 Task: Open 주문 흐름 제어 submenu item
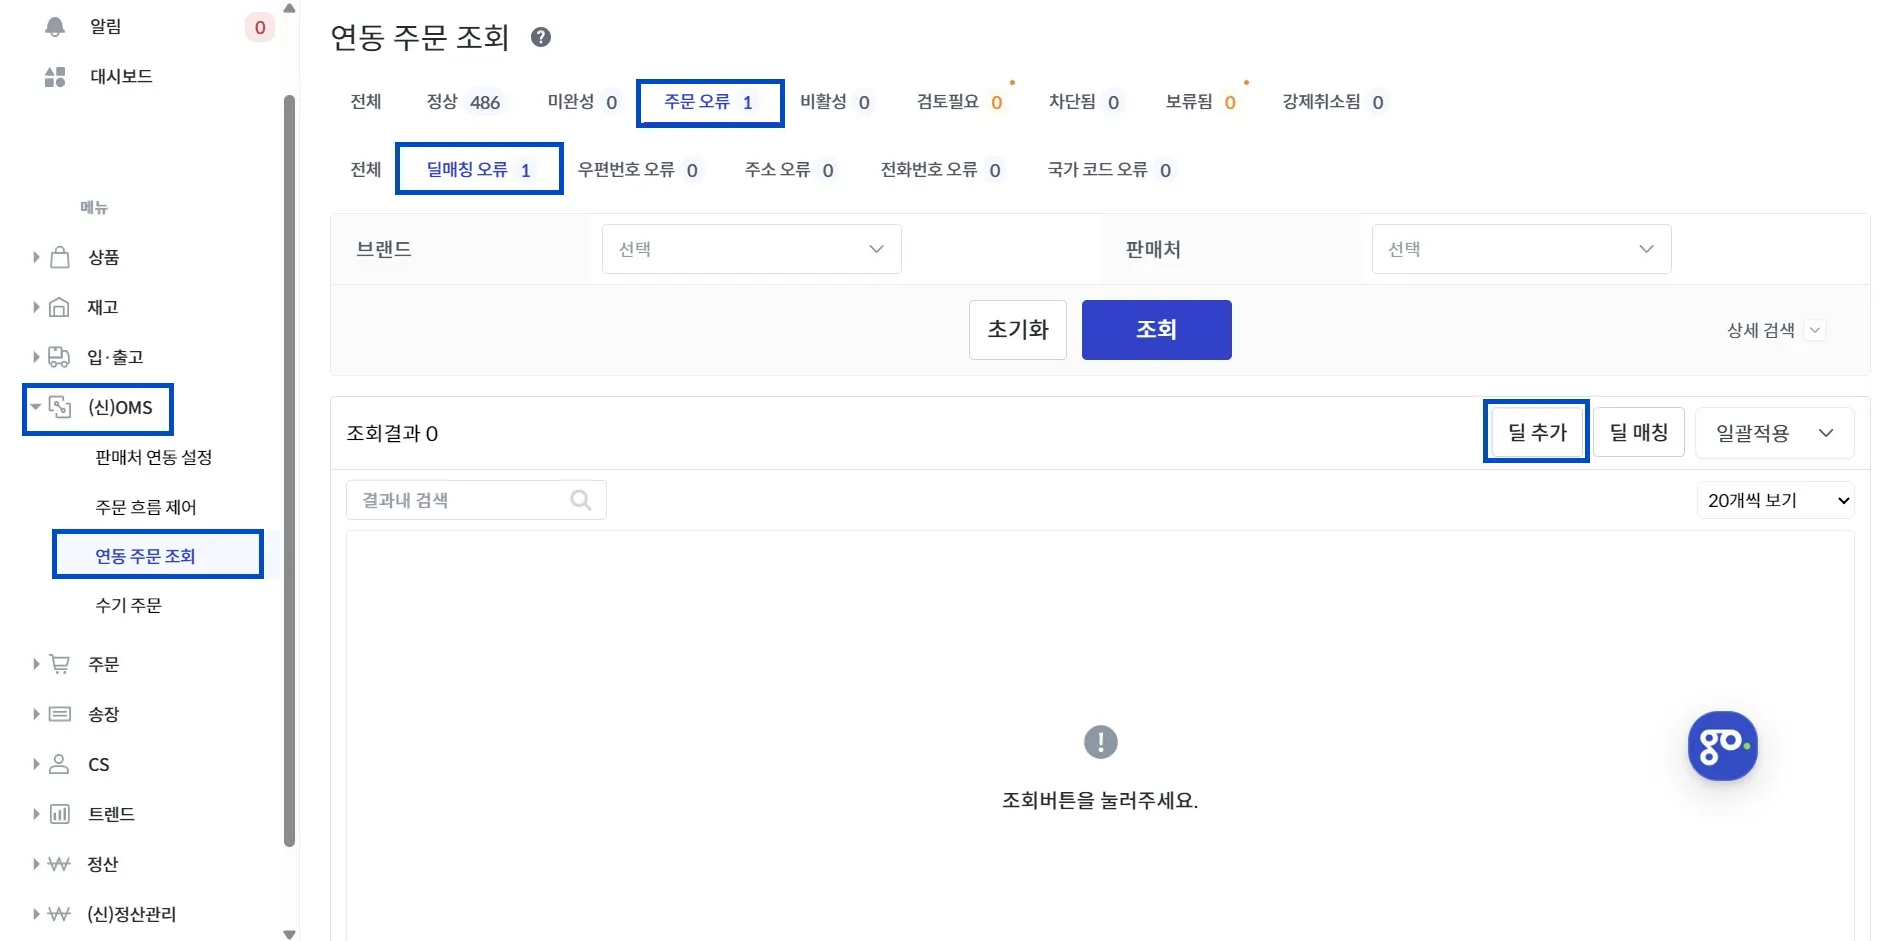(146, 508)
